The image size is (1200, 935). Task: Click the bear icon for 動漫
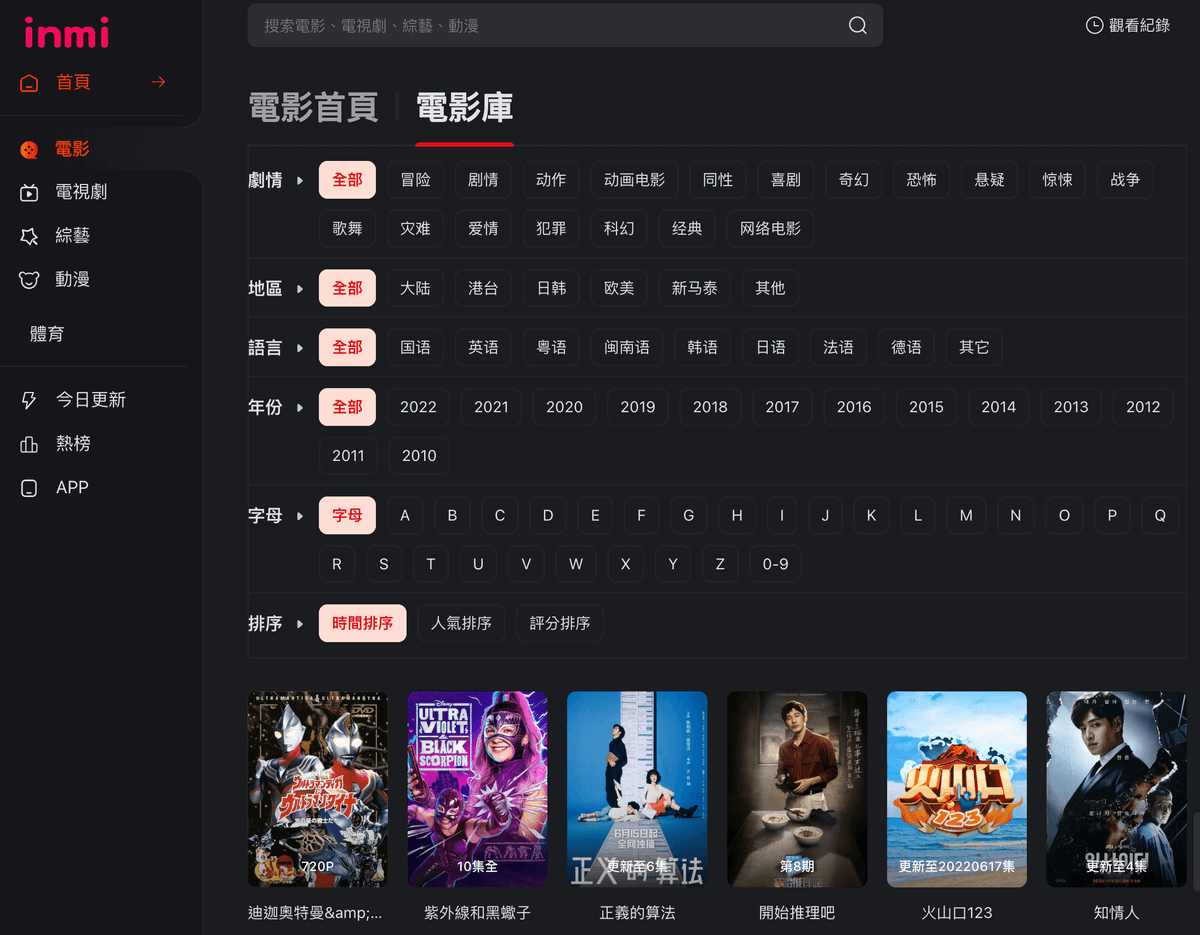coord(29,280)
